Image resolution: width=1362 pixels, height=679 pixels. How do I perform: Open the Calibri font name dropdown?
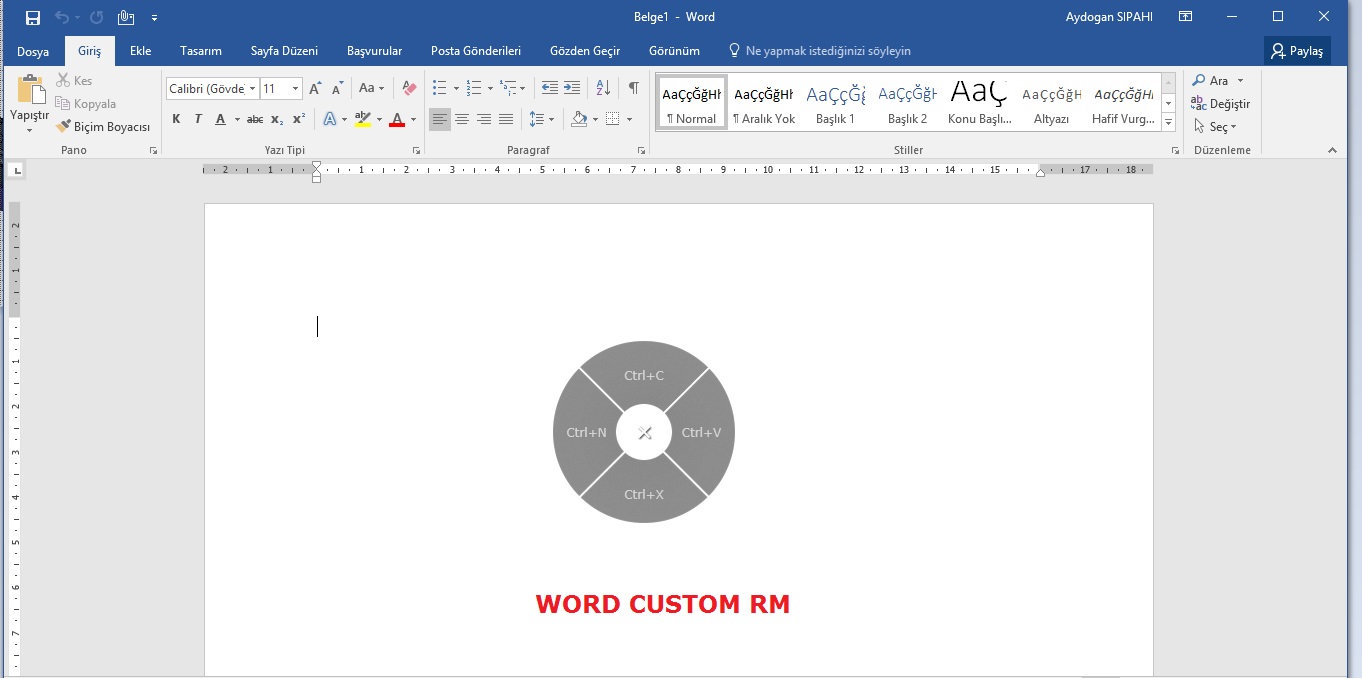(x=252, y=89)
